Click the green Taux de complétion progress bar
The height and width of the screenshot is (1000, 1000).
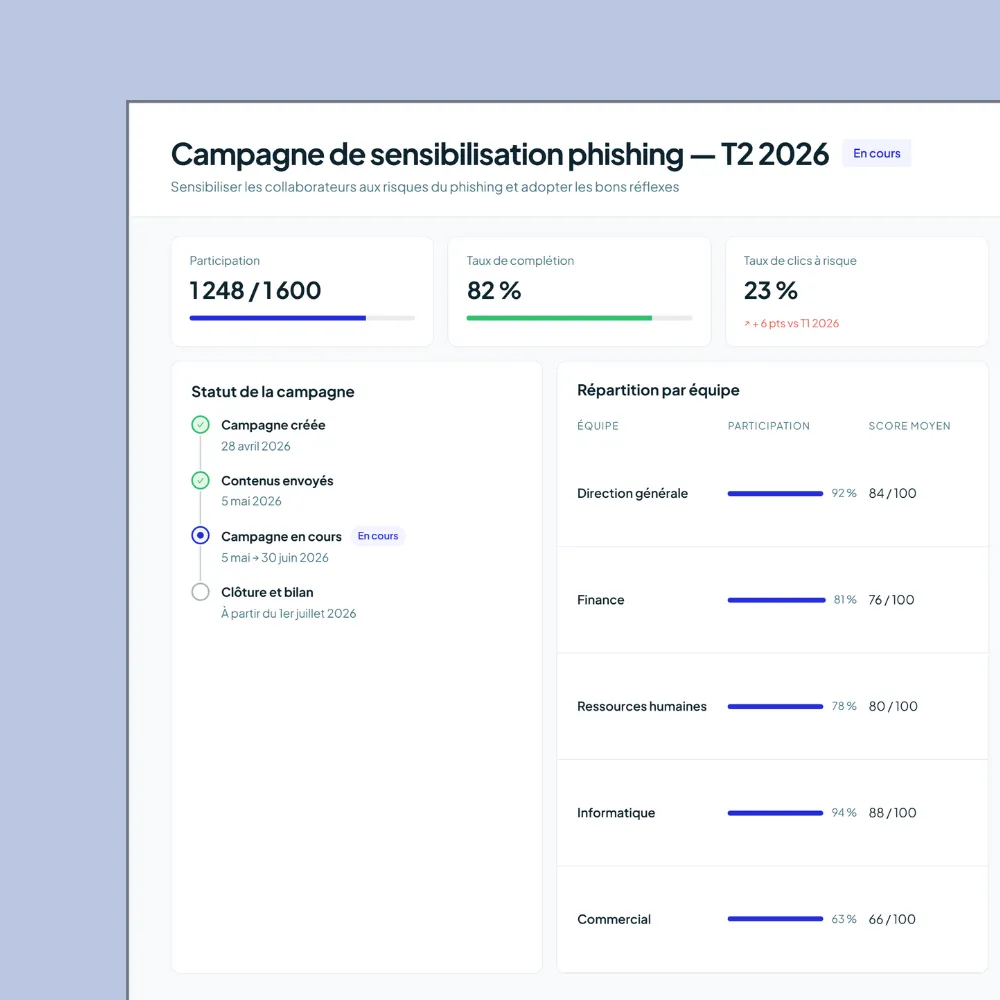[579, 318]
